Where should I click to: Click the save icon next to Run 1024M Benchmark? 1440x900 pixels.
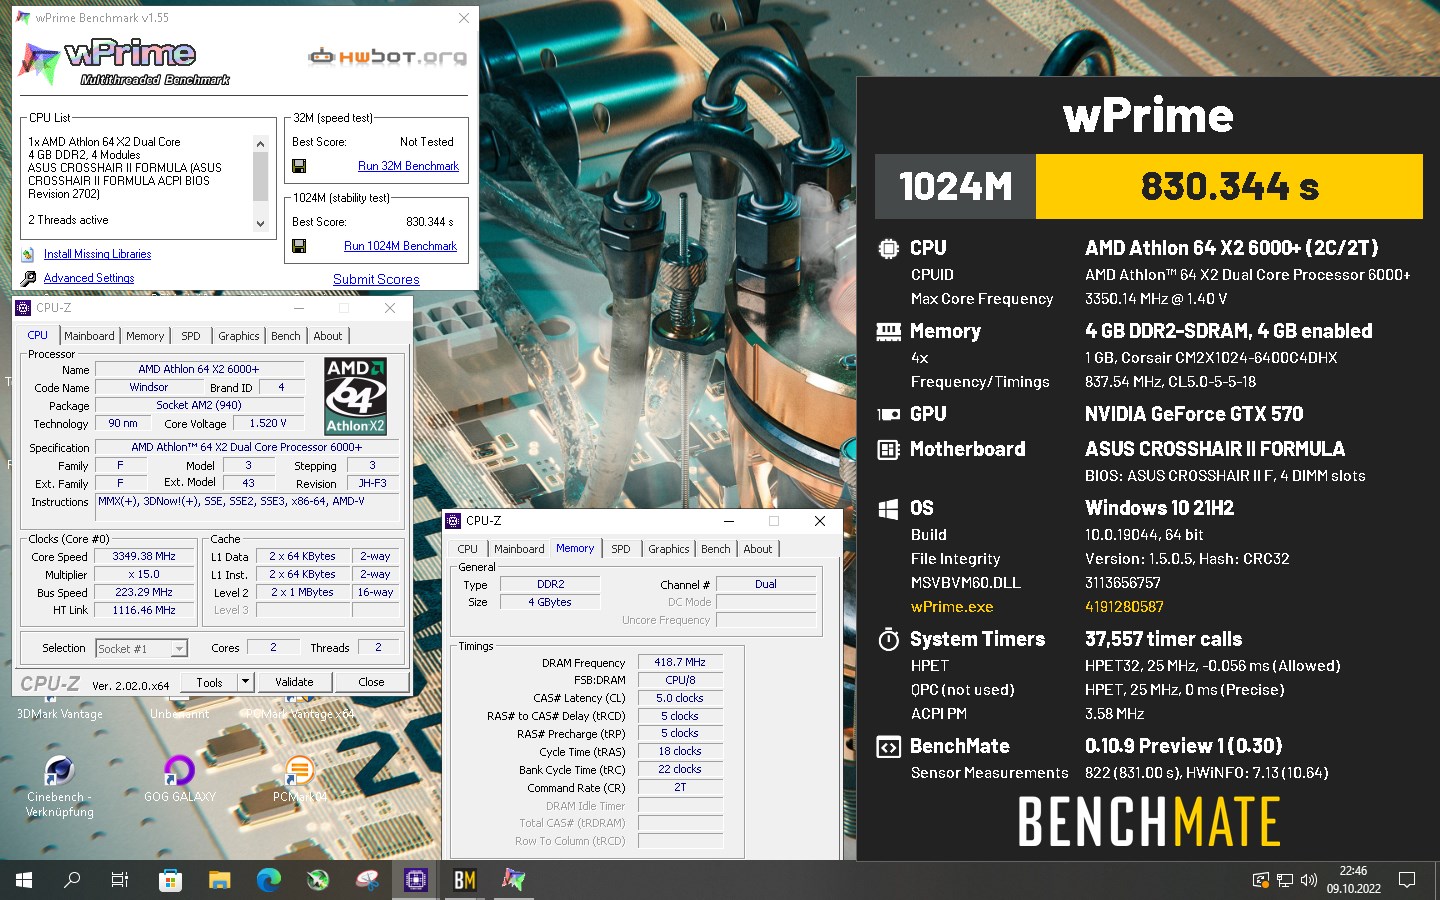point(299,246)
